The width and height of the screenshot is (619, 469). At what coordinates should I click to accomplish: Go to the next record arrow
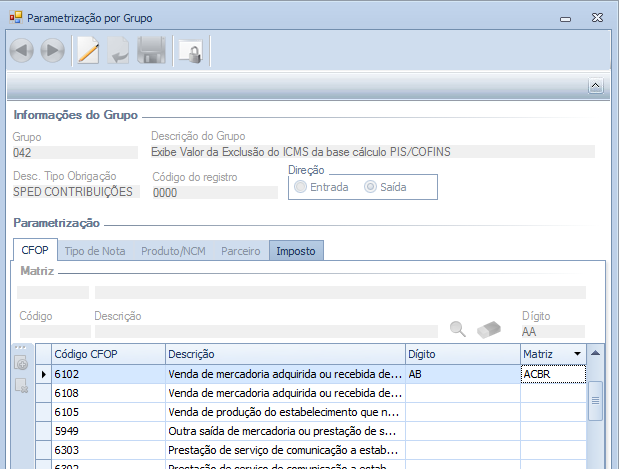[x=53, y=51]
